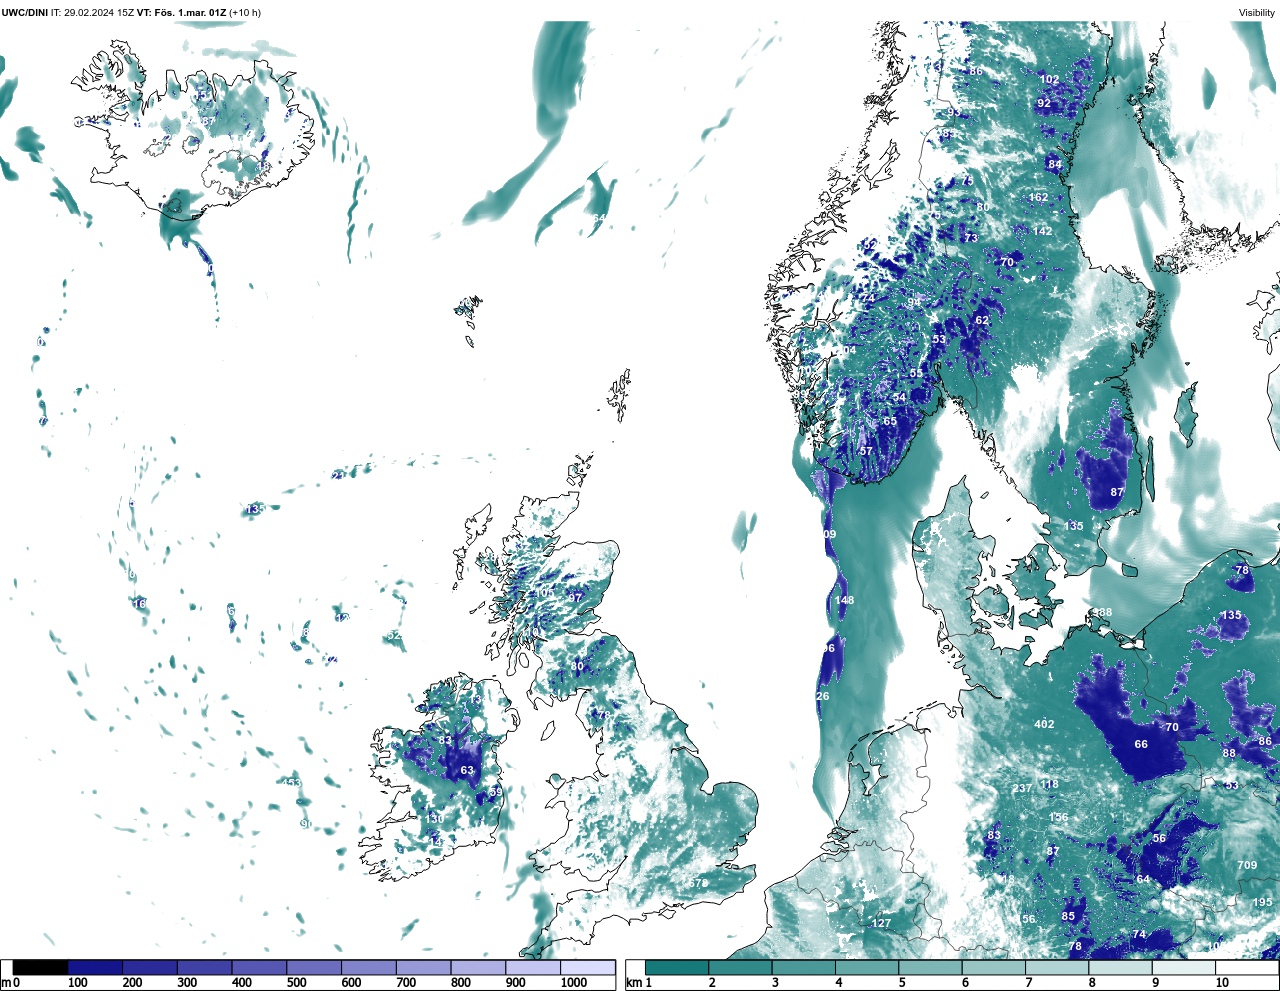Click the '156' value on map
The image size is (1280, 991).
pos(1059,818)
